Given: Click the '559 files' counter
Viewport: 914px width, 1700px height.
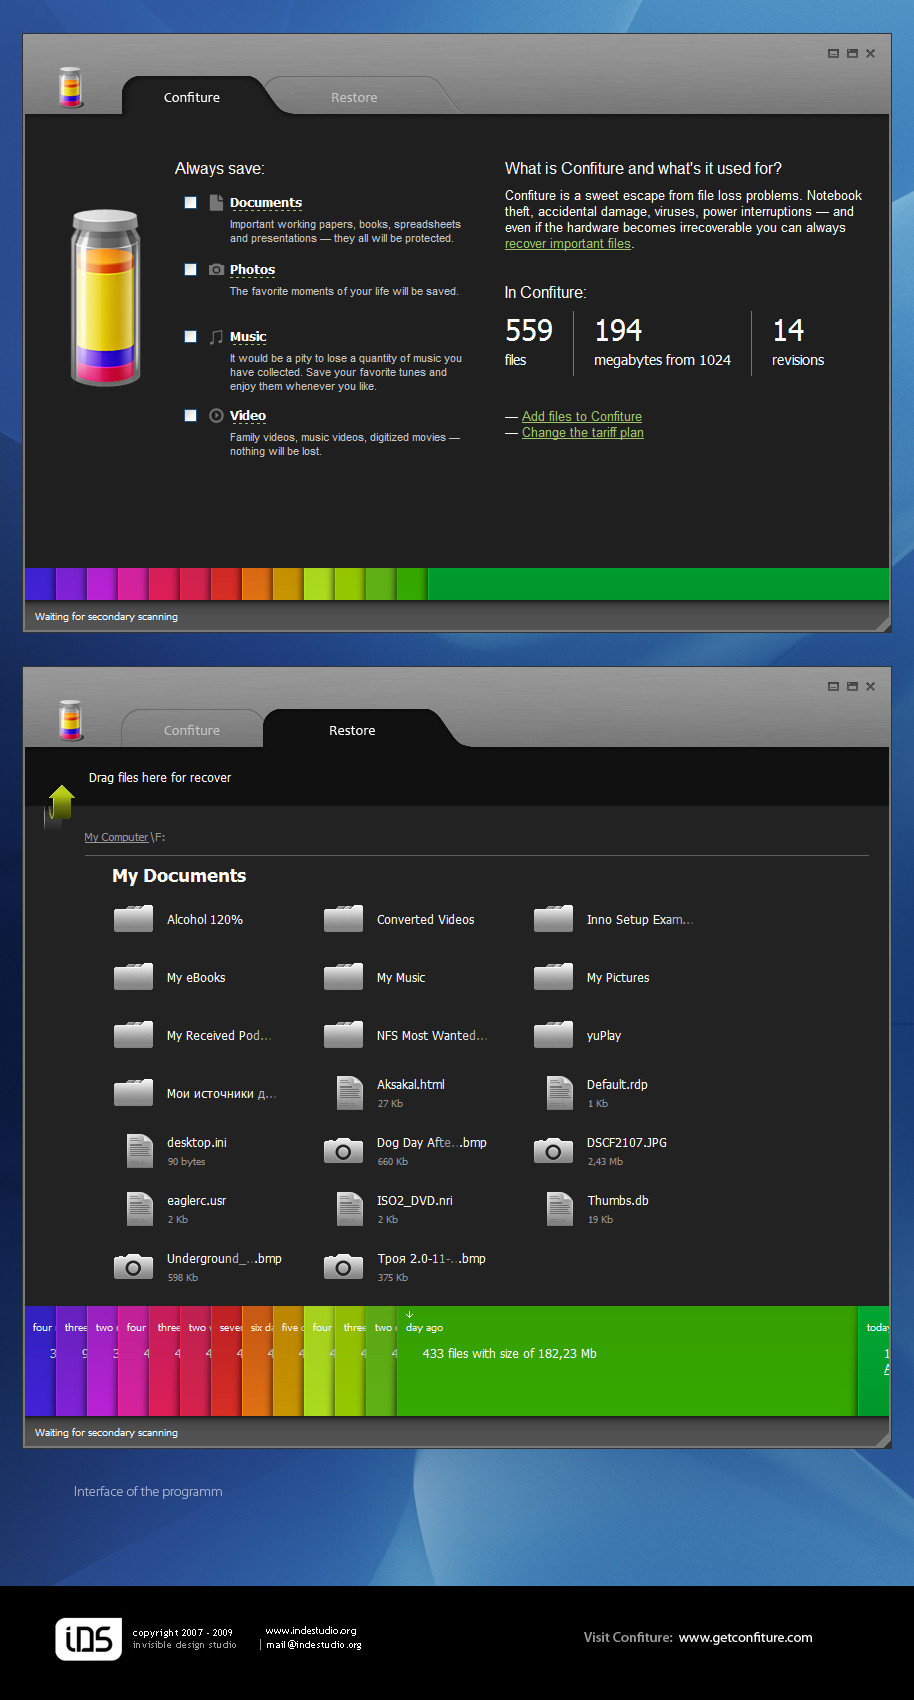Looking at the screenshot, I should click(529, 342).
